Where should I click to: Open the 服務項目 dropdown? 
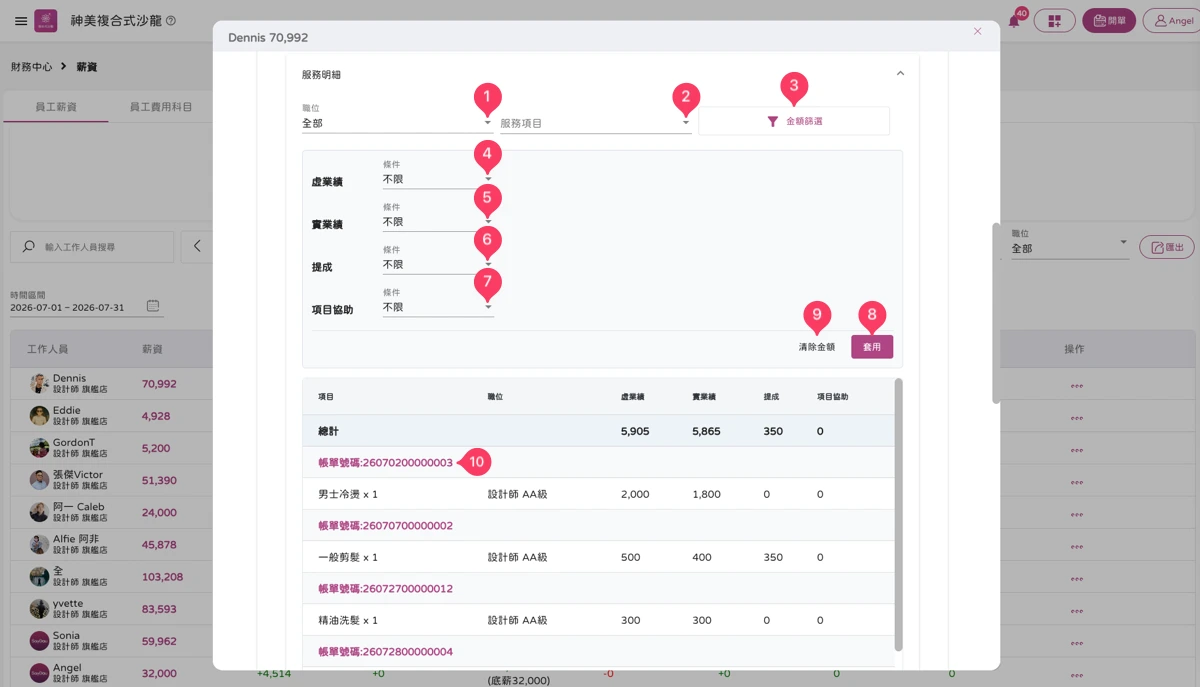[x=596, y=123]
